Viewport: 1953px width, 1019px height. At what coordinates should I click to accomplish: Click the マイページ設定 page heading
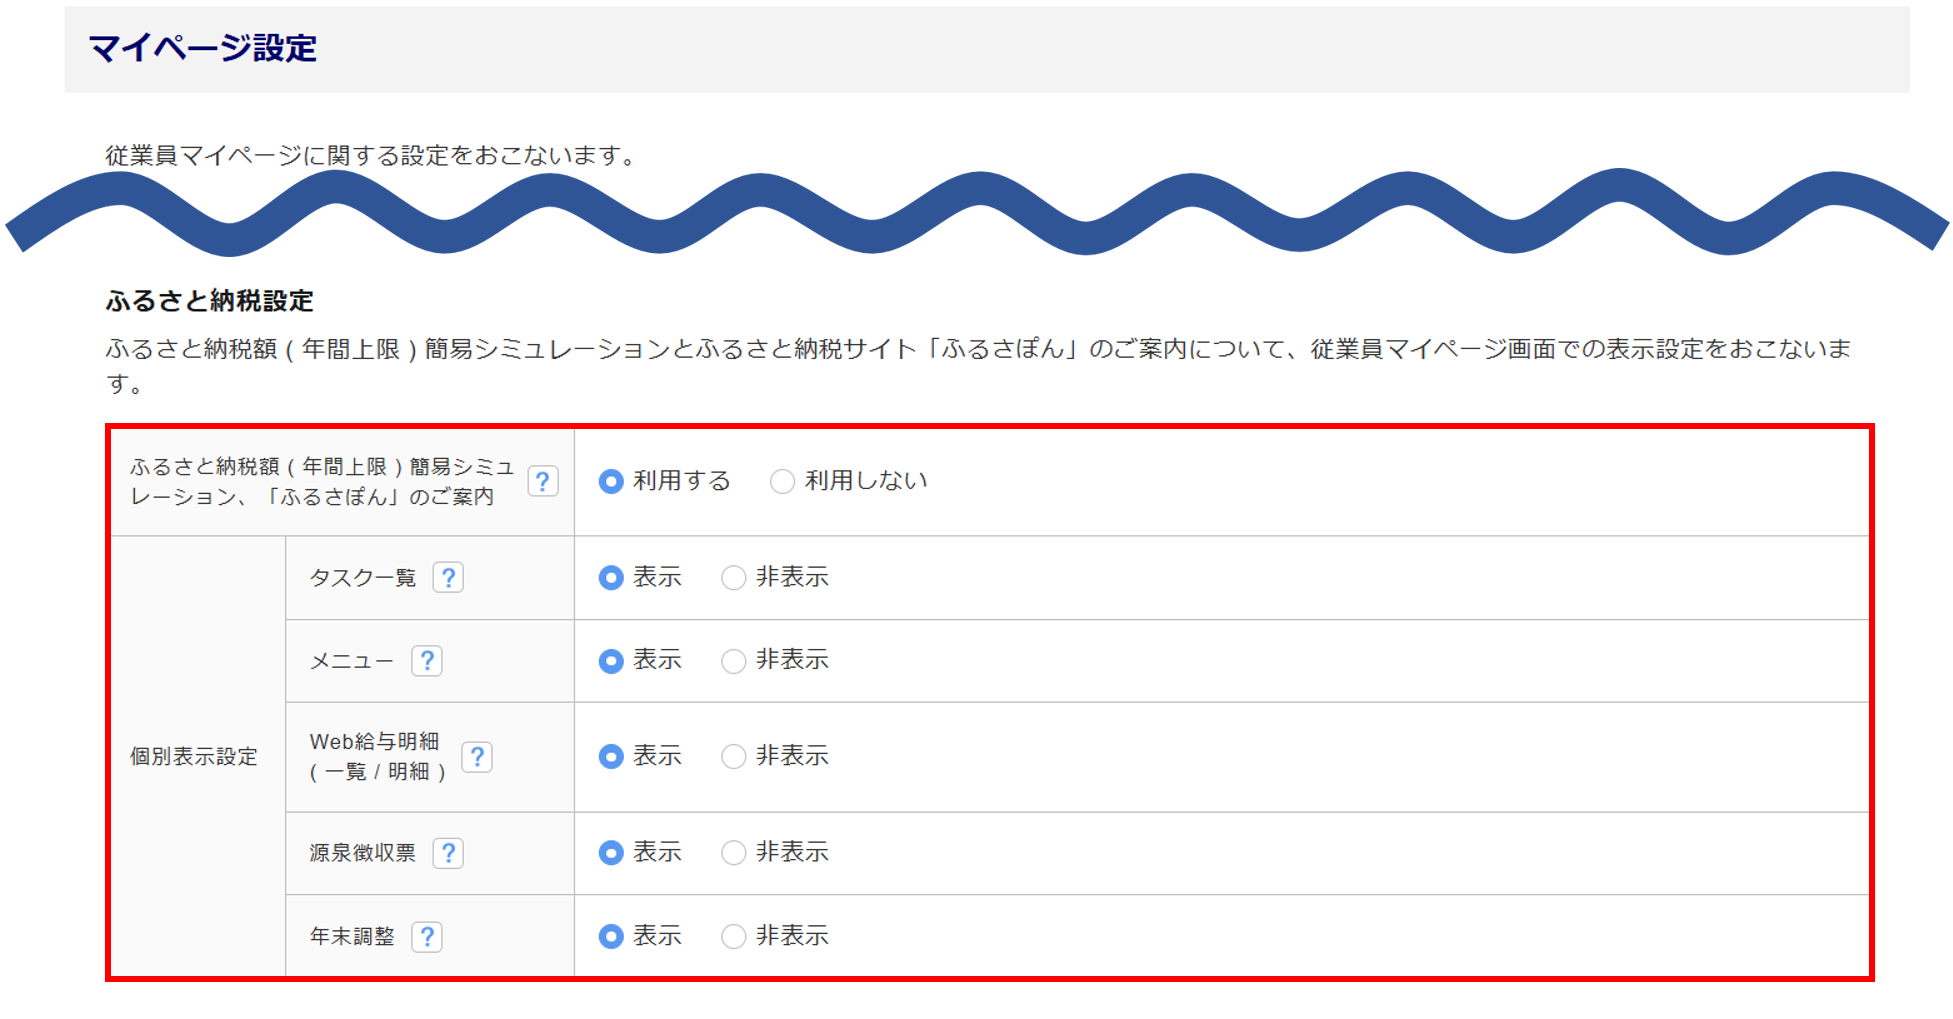coord(203,48)
